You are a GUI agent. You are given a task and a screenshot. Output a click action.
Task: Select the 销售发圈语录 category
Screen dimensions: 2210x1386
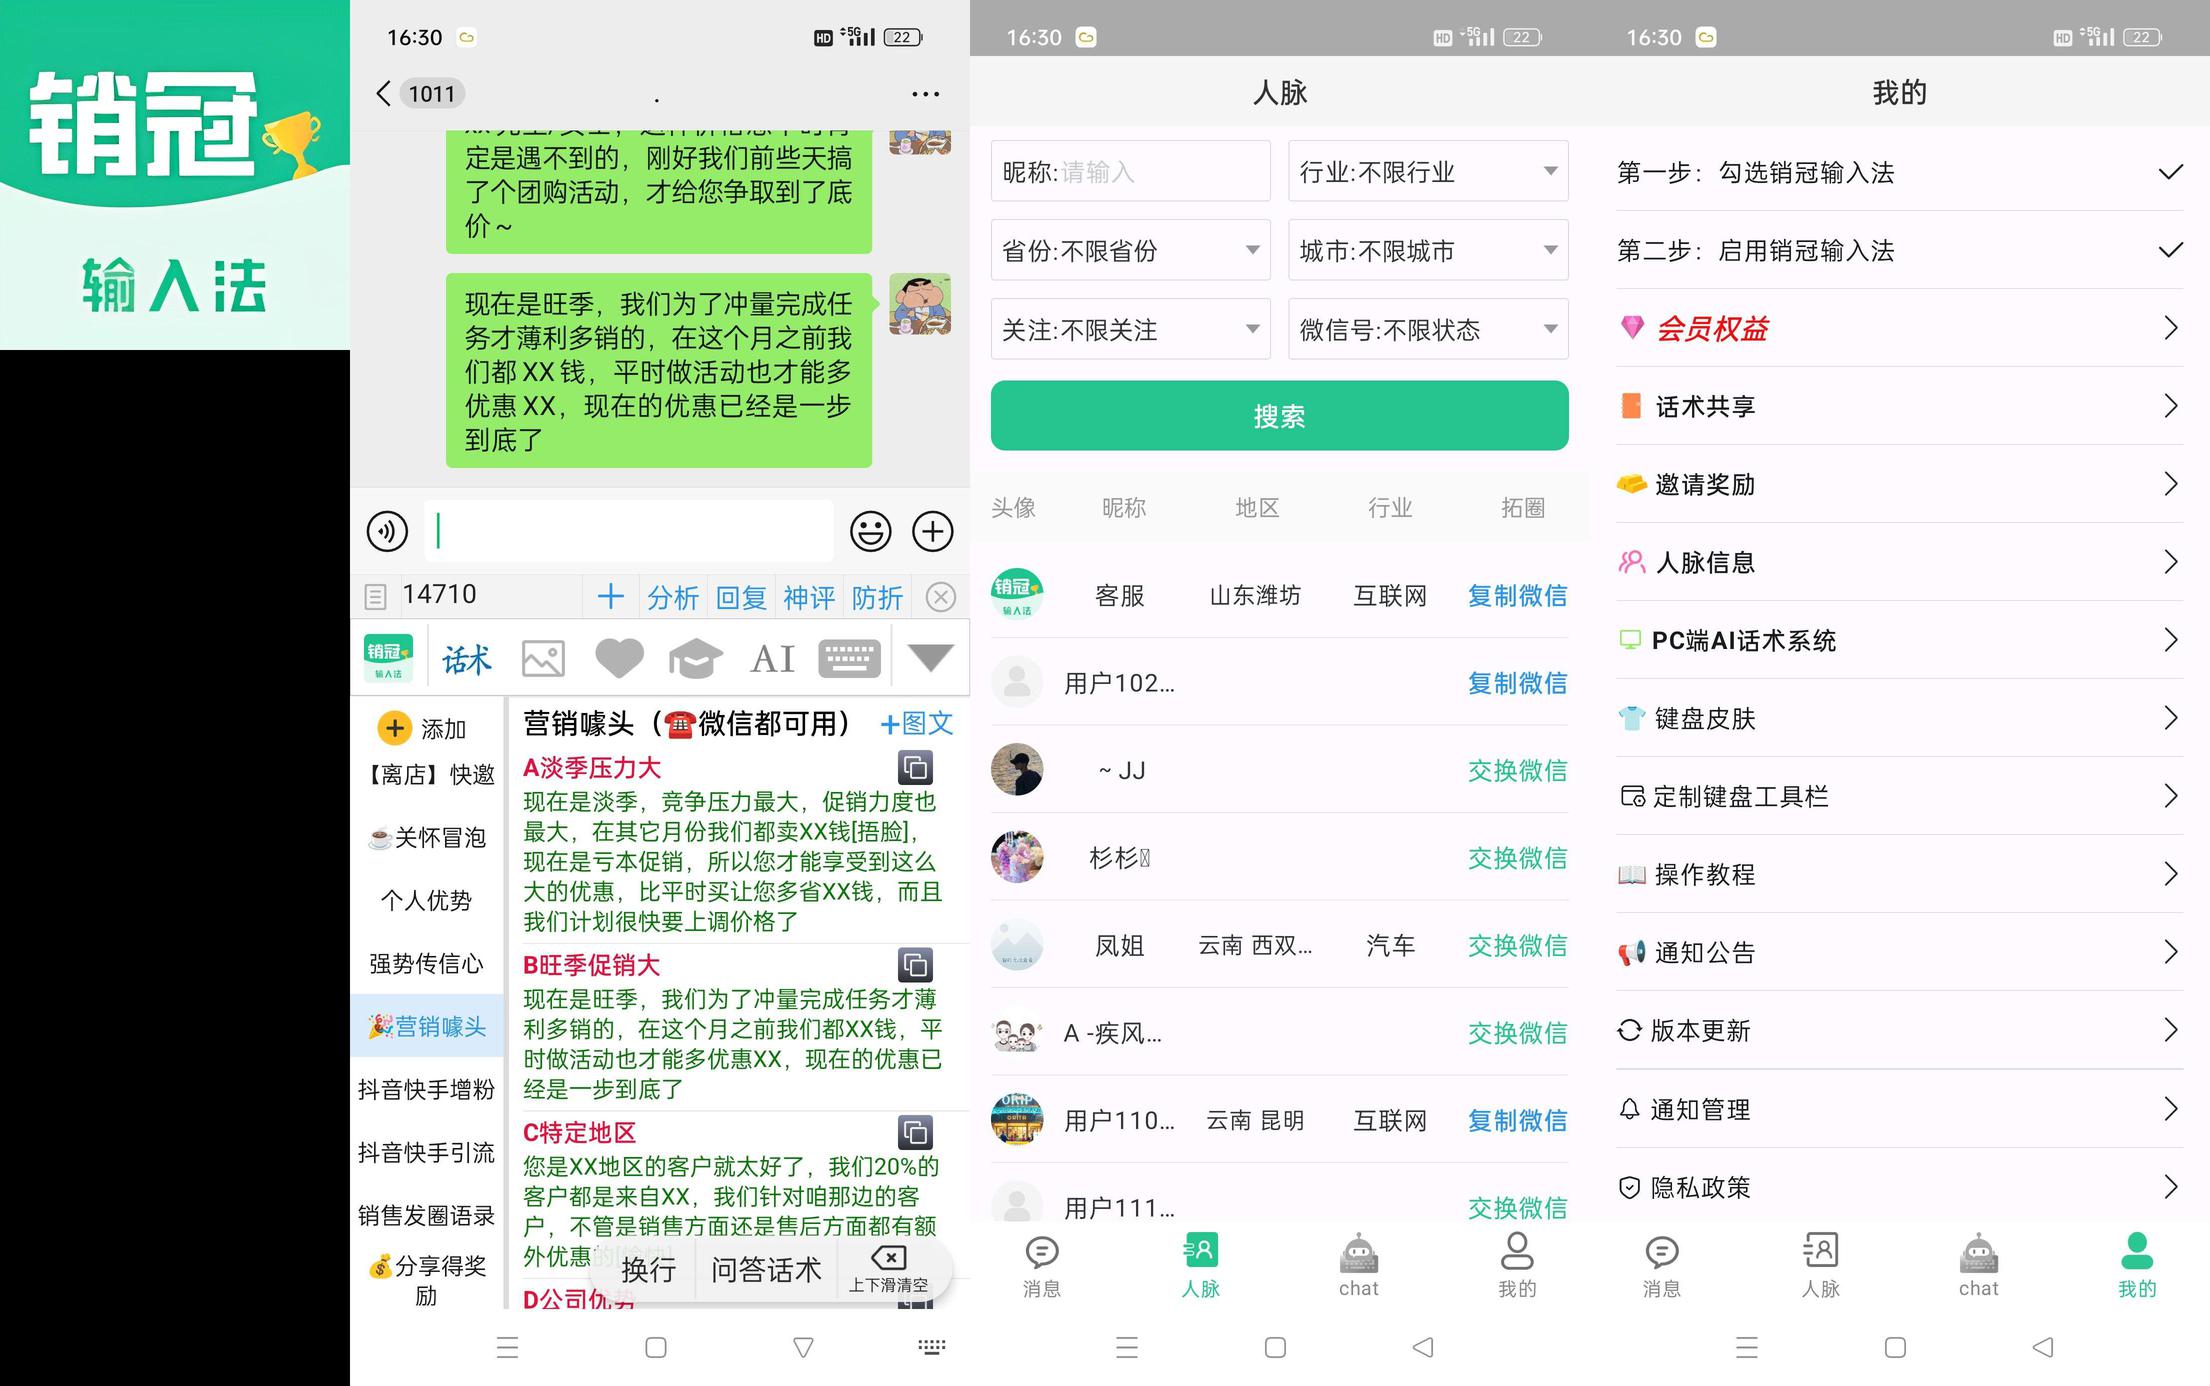pos(427,1215)
